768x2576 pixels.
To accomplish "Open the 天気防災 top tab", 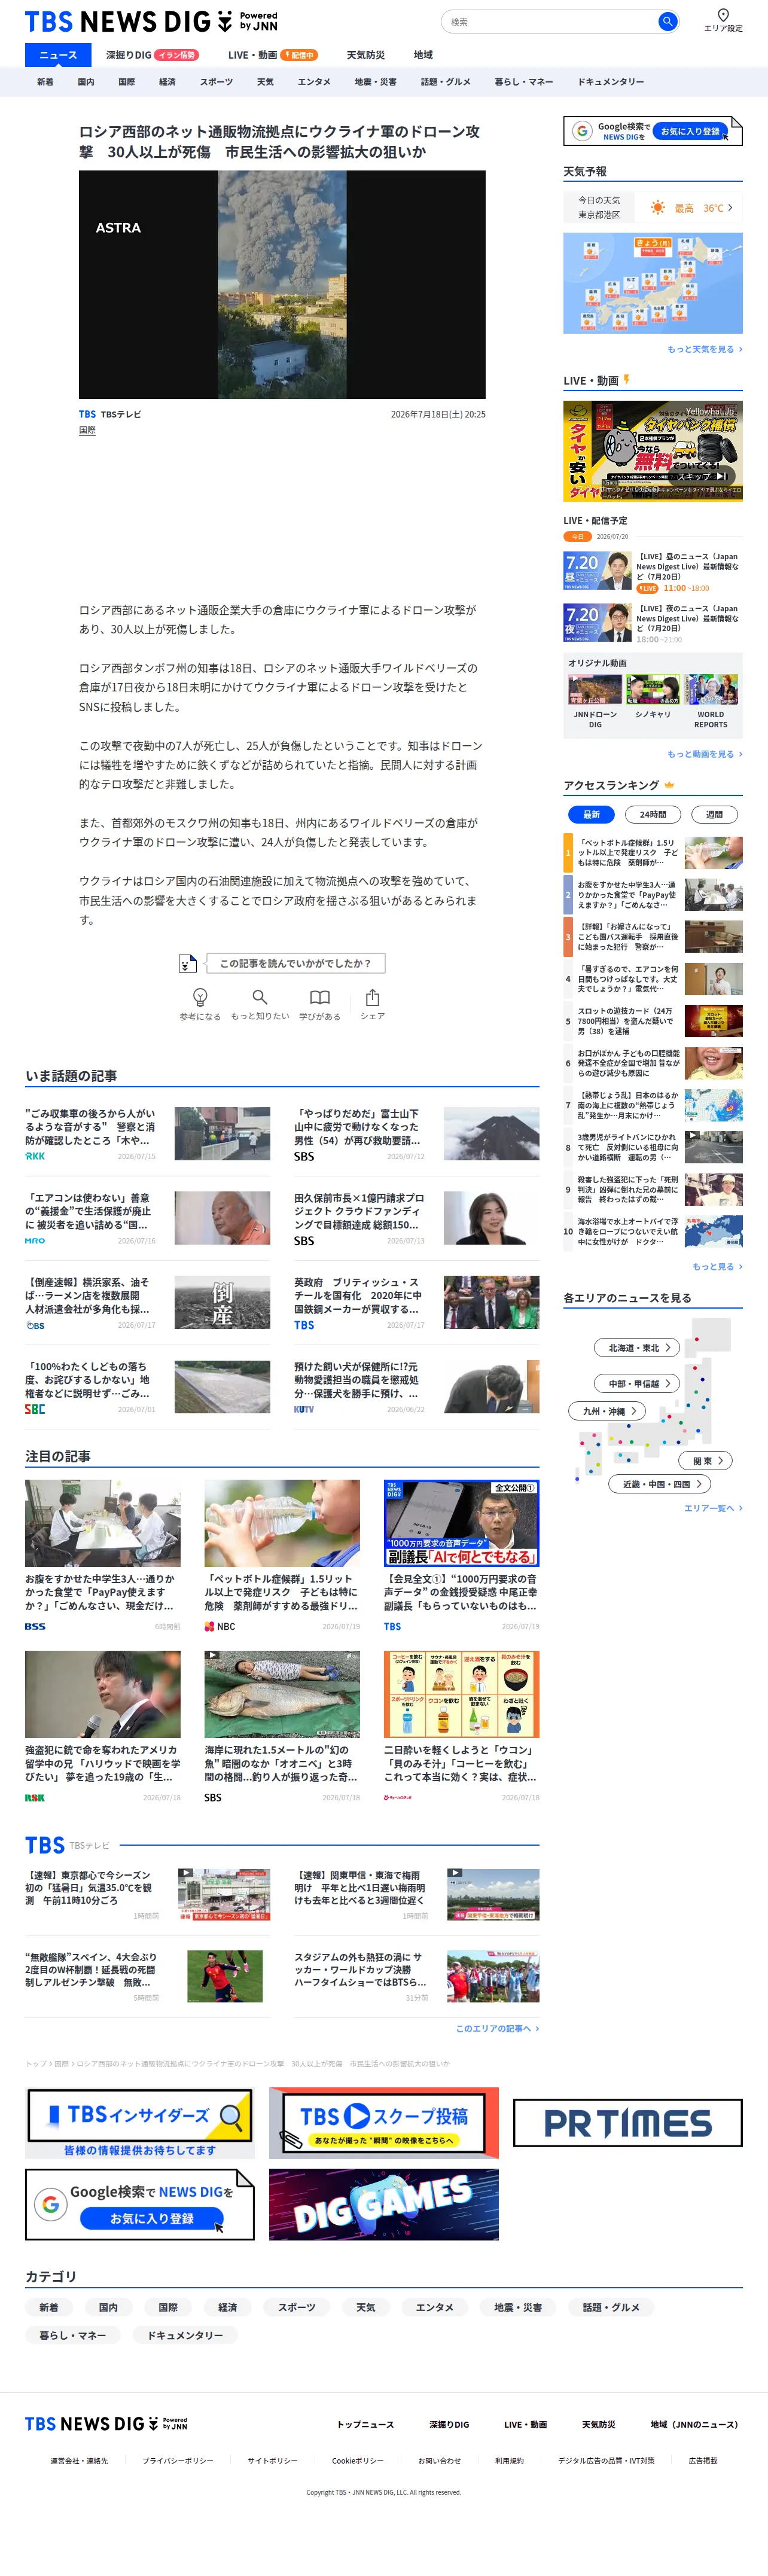I will coord(365,55).
